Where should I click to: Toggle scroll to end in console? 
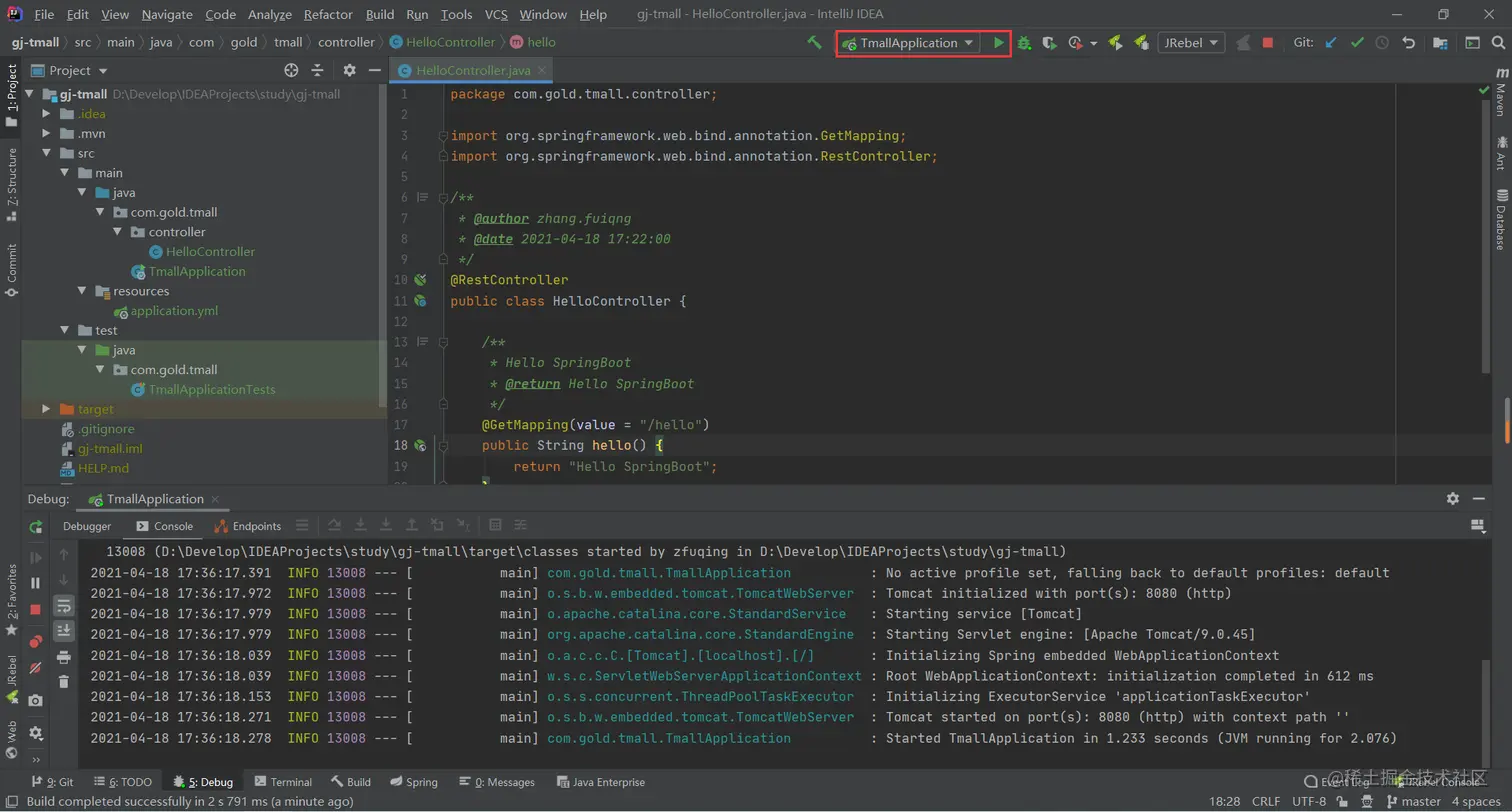(x=64, y=630)
